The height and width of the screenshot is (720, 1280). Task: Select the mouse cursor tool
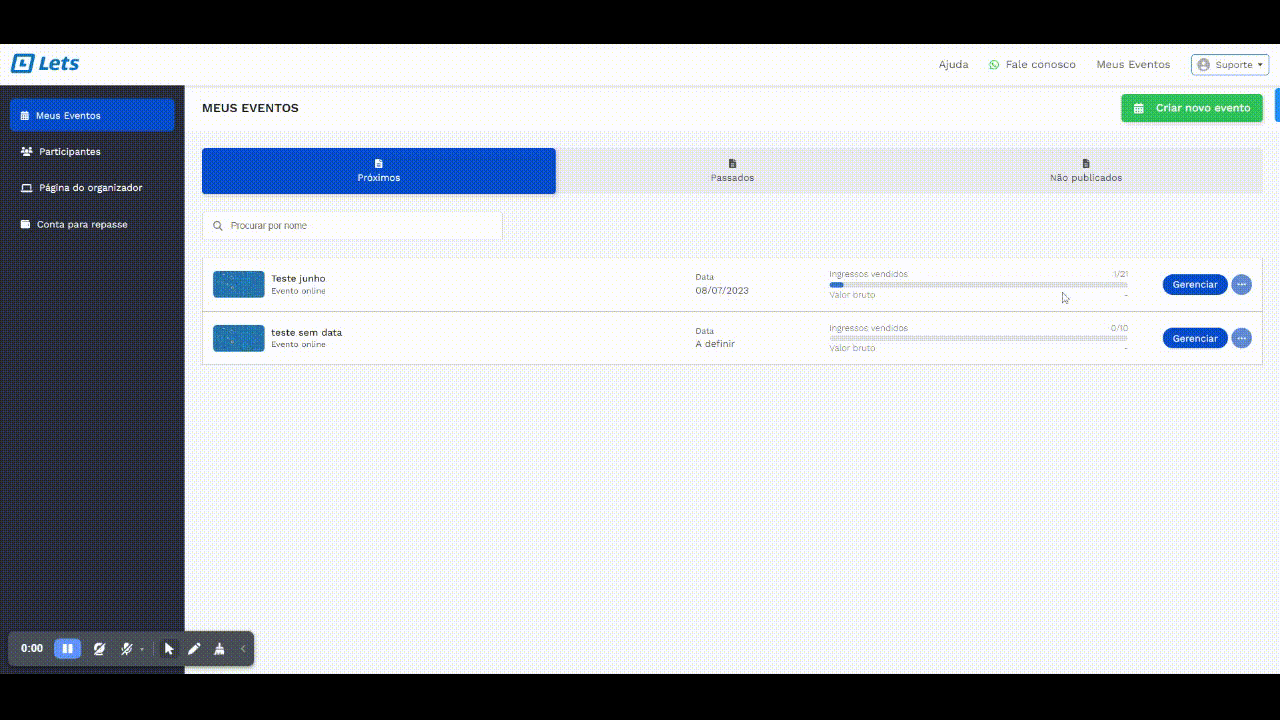169,649
